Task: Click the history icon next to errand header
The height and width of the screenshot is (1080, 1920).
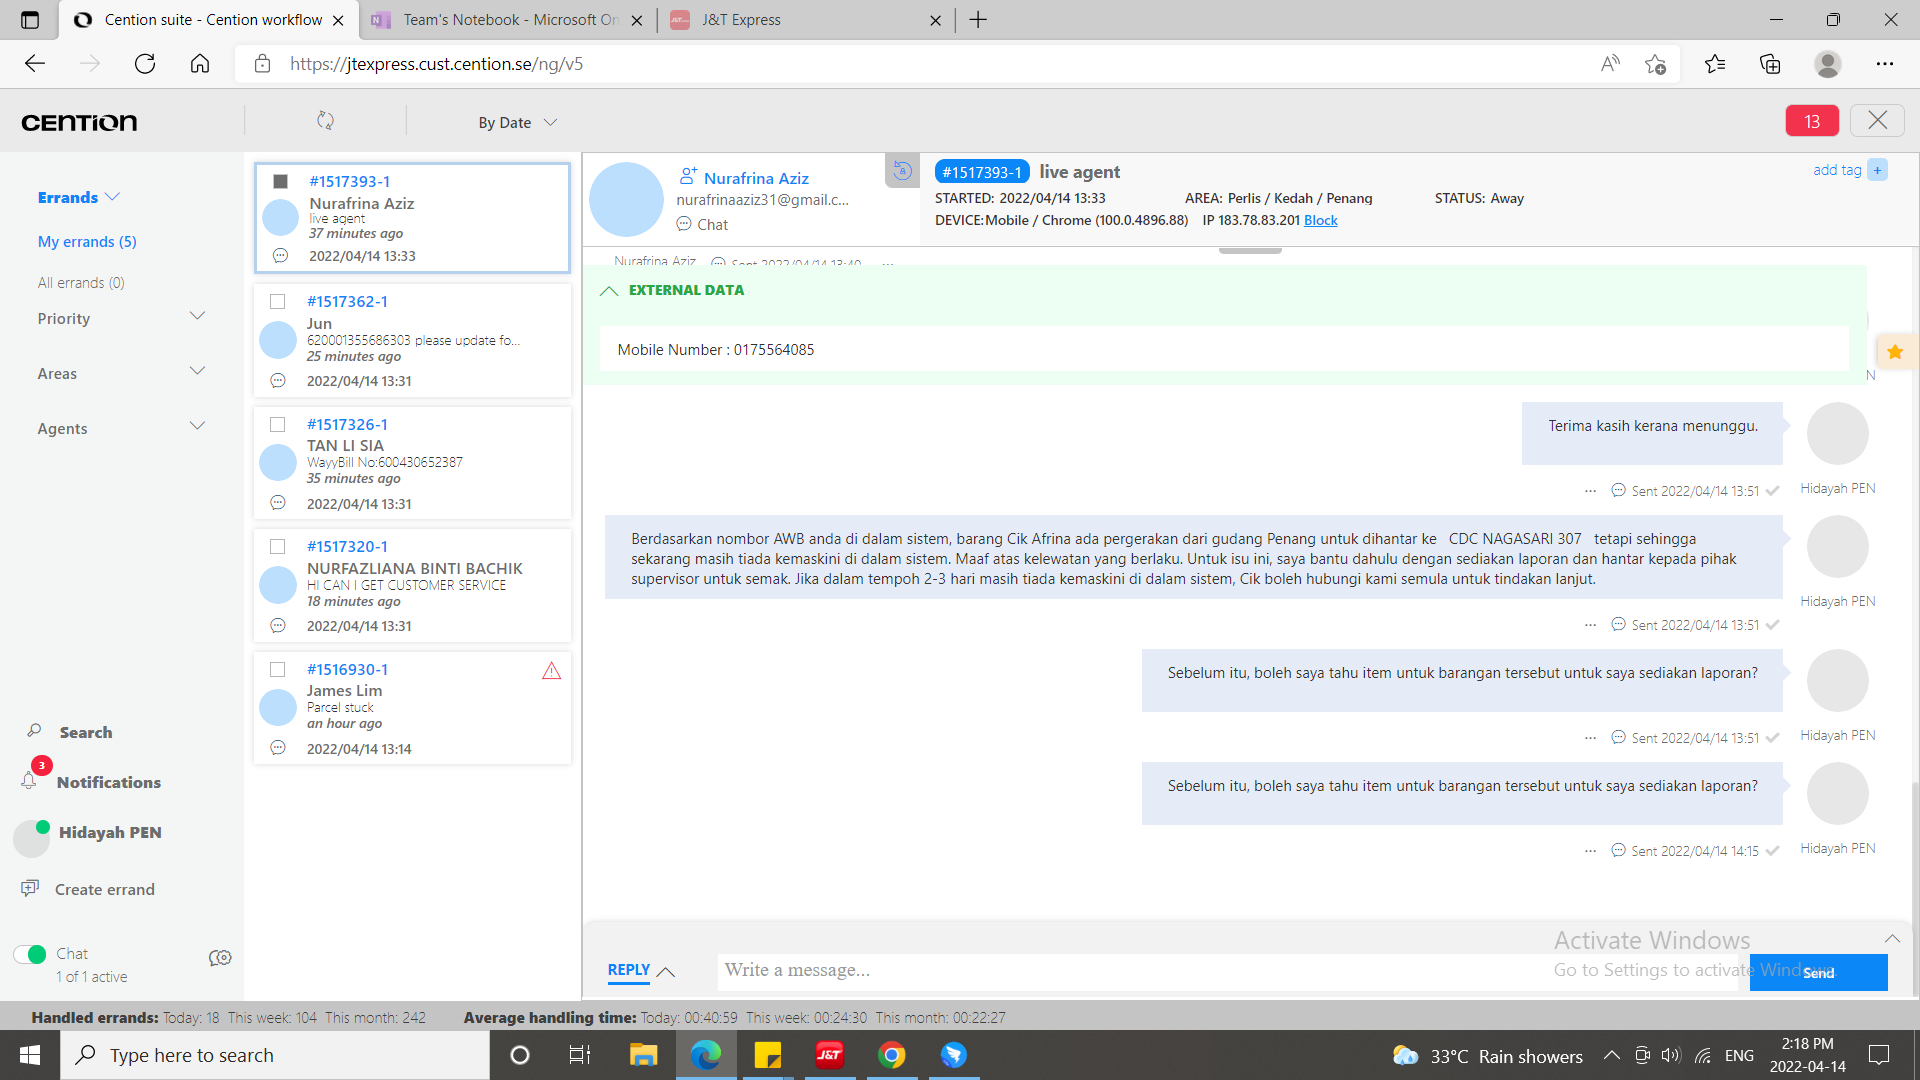Action: pyautogui.click(x=902, y=170)
